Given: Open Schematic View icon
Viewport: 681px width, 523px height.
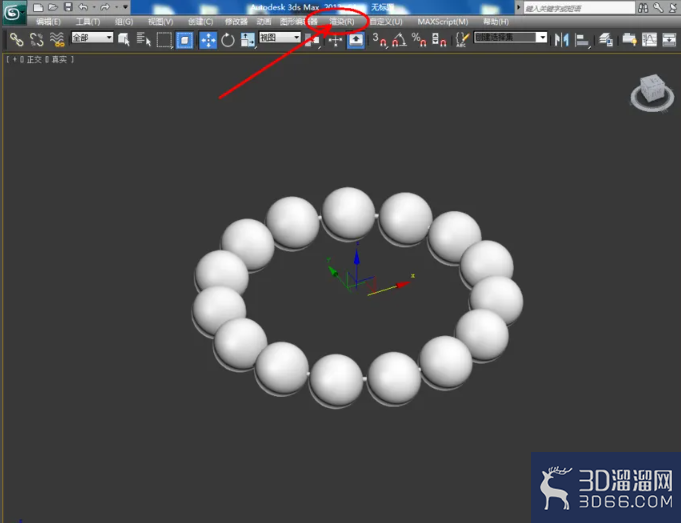Looking at the screenshot, I should [669, 40].
